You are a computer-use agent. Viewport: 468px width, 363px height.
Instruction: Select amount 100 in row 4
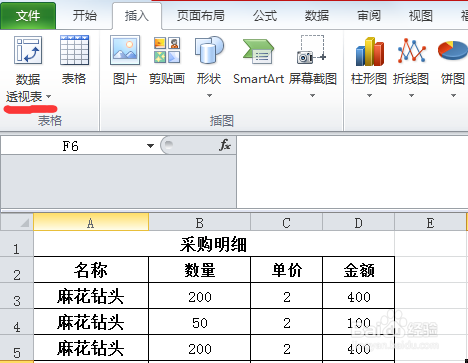coord(359,322)
